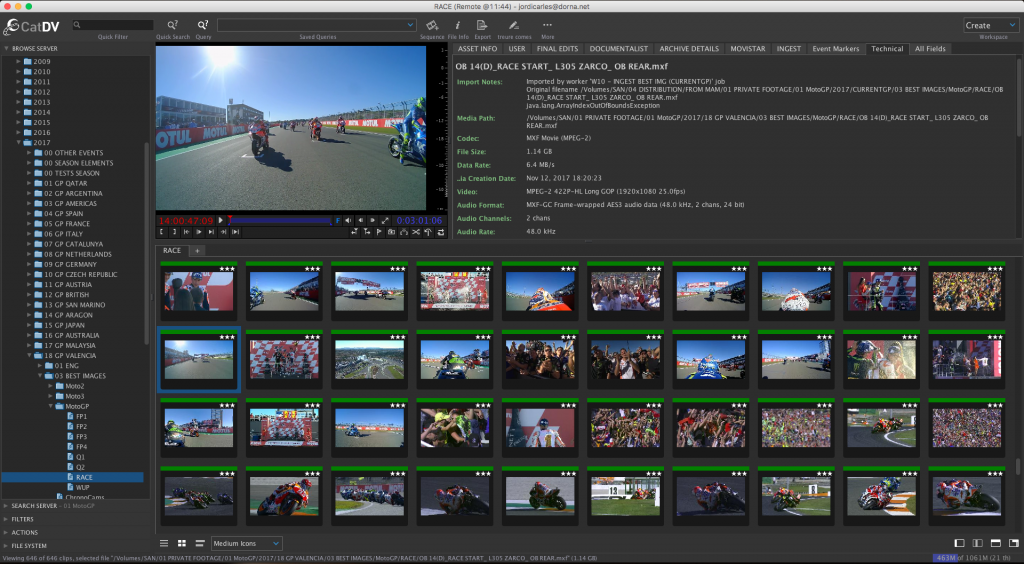The image size is (1024, 564).
Task: Open the Event Markers tab
Action: click(x=835, y=48)
